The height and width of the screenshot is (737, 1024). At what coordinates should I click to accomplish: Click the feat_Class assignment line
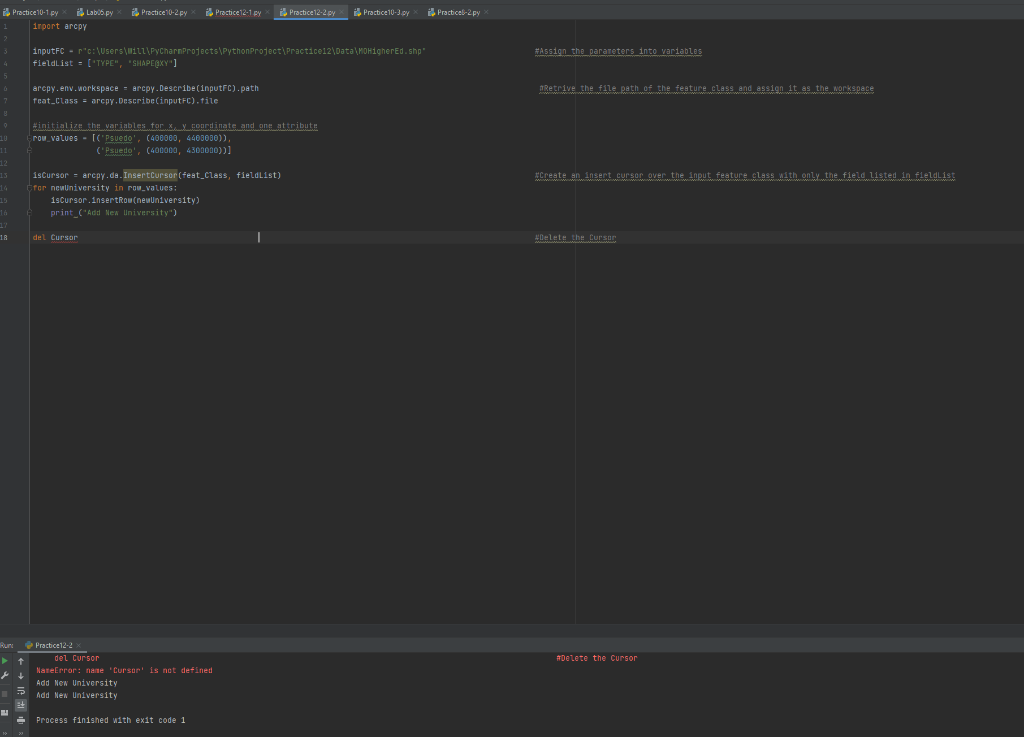[x=125, y=101]
